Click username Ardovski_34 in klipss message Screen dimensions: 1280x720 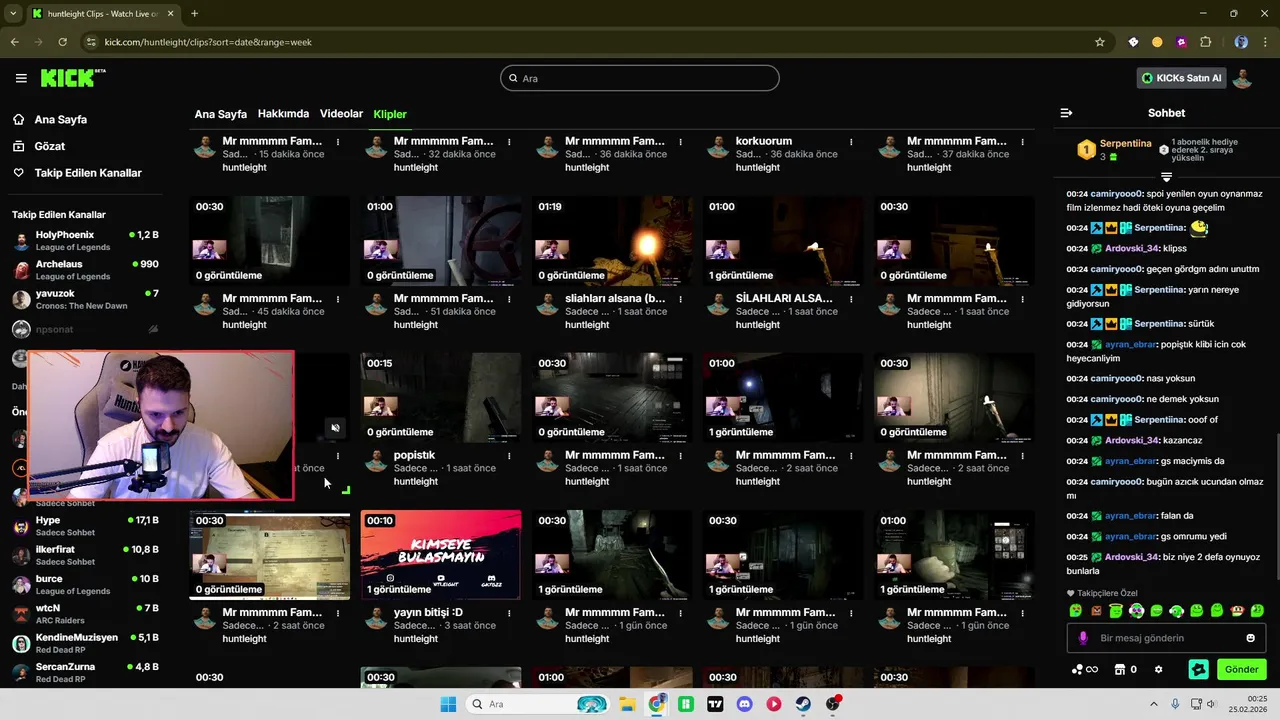(1132, 248)
